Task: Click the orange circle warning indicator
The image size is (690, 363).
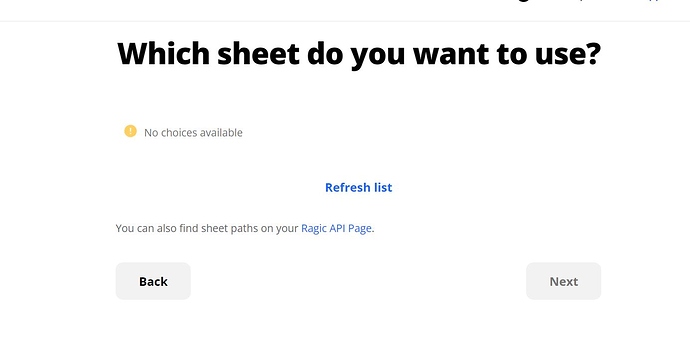Action: pyautogui.click(x=130, y=131)
